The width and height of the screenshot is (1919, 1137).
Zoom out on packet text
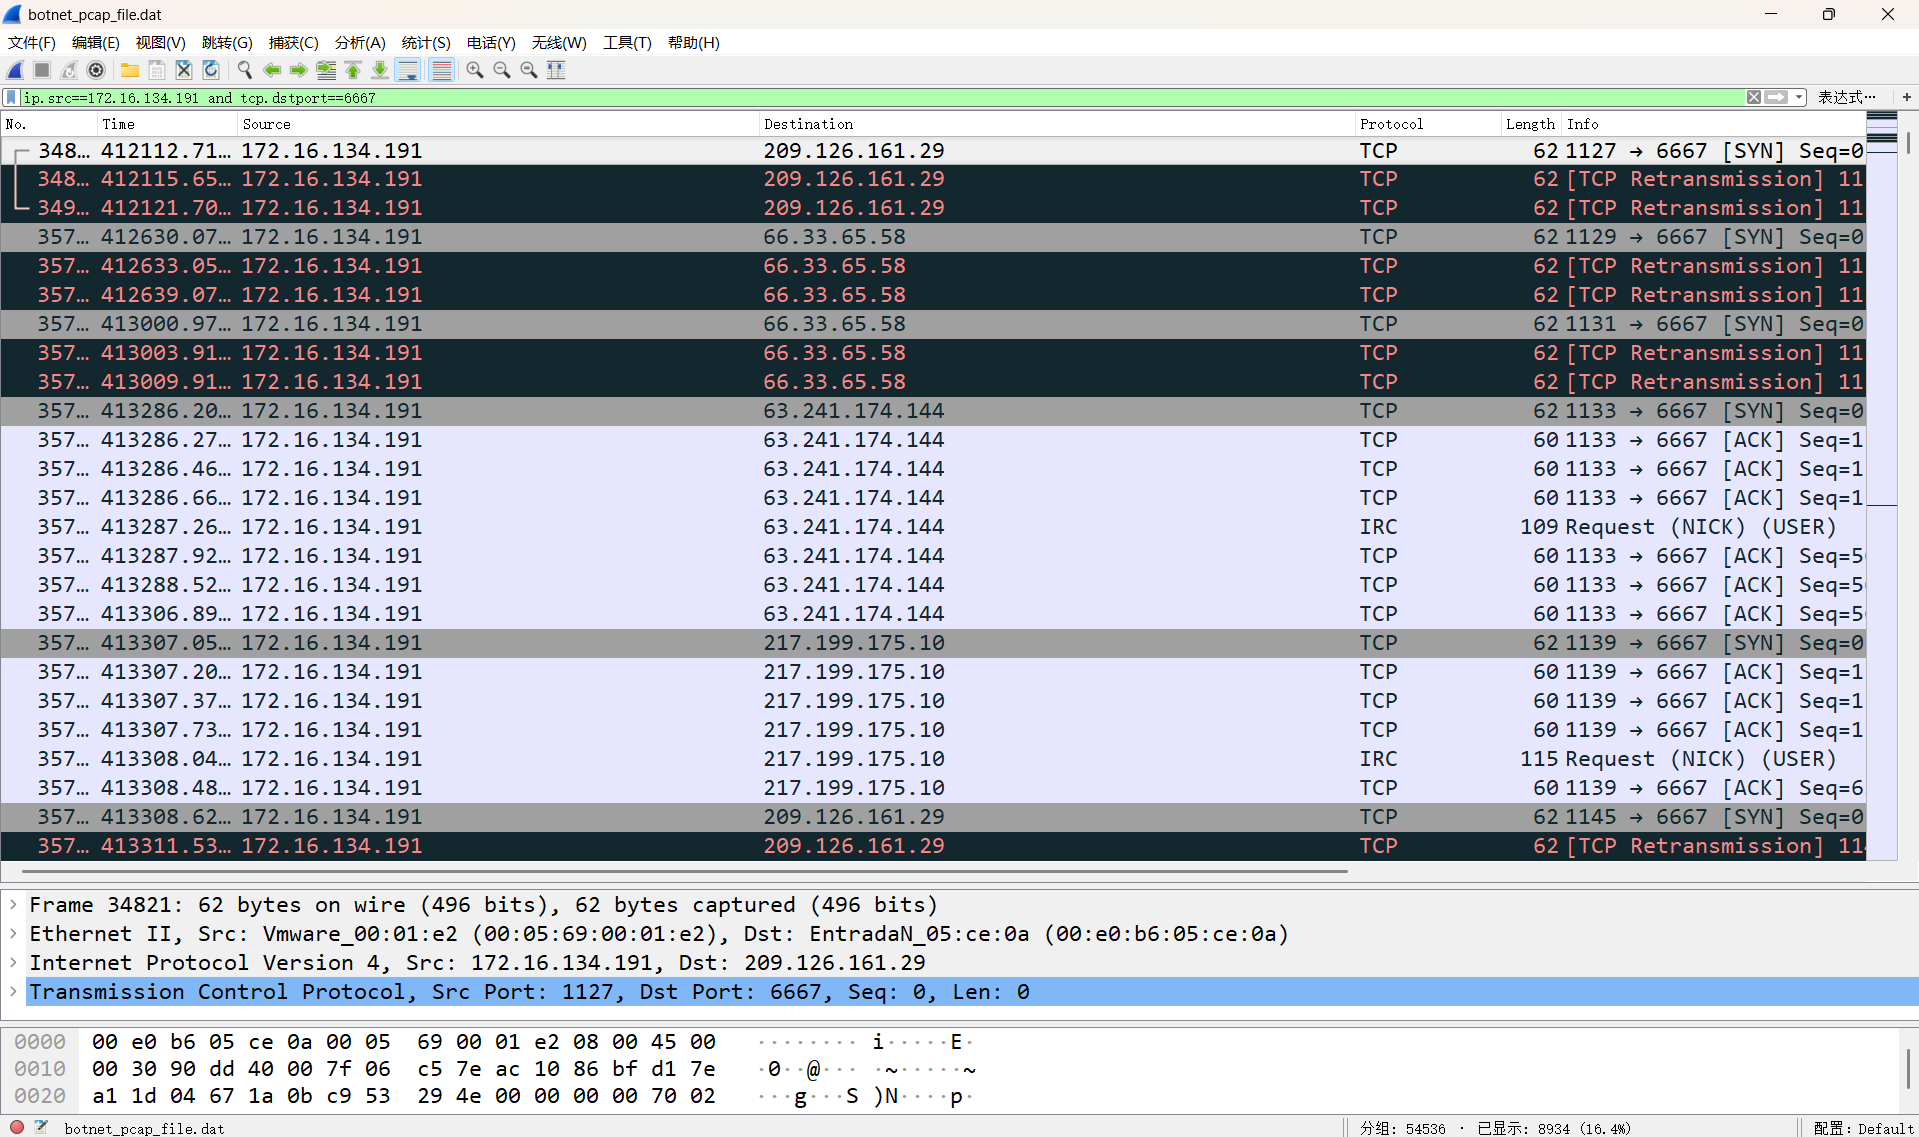tap(502, 70)
